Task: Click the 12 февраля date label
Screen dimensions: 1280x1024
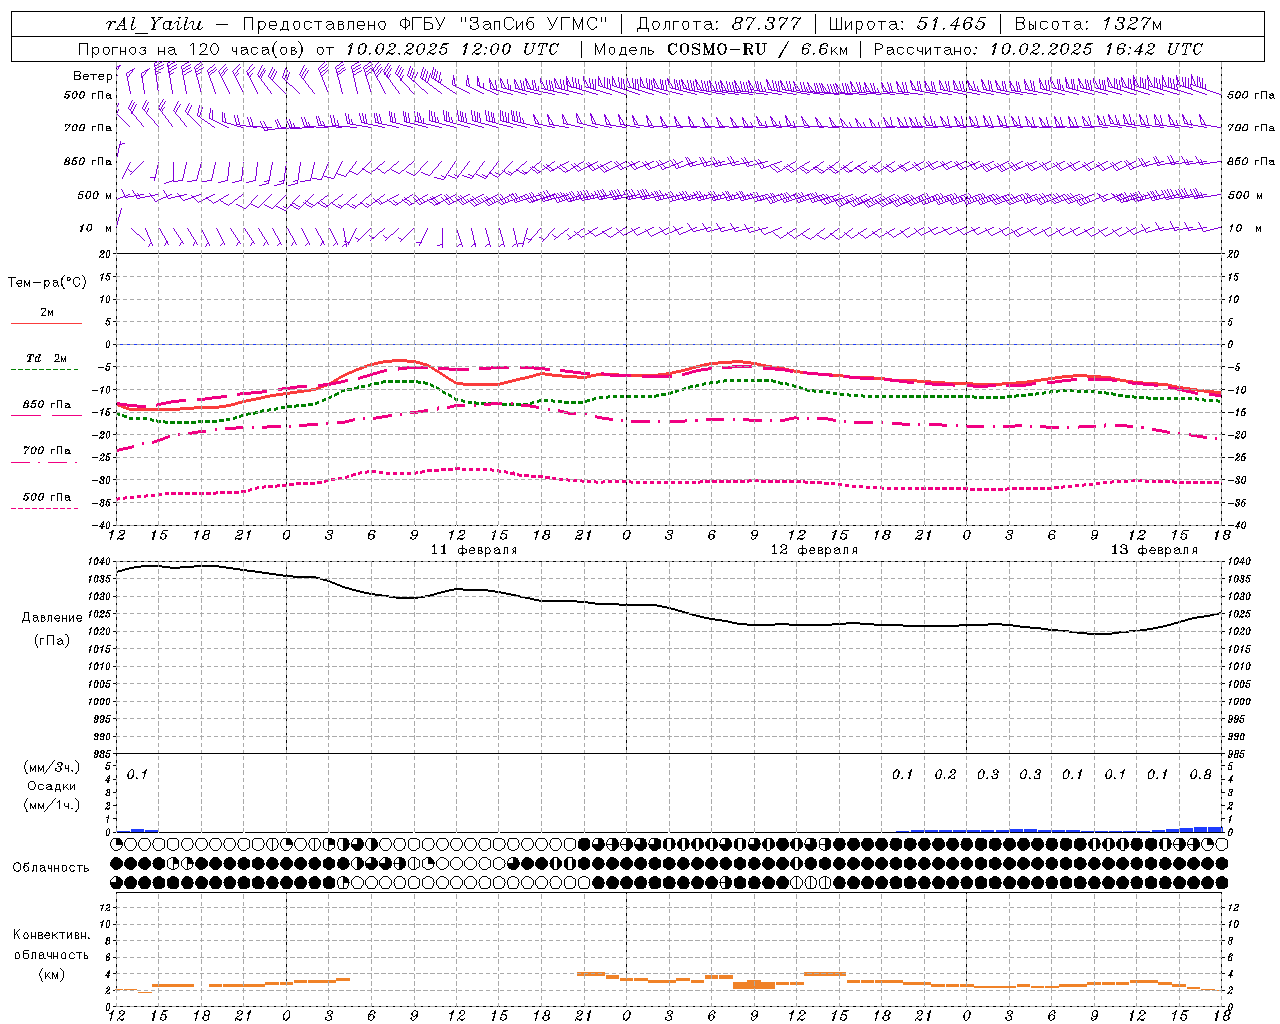Action: click(814, 550)
